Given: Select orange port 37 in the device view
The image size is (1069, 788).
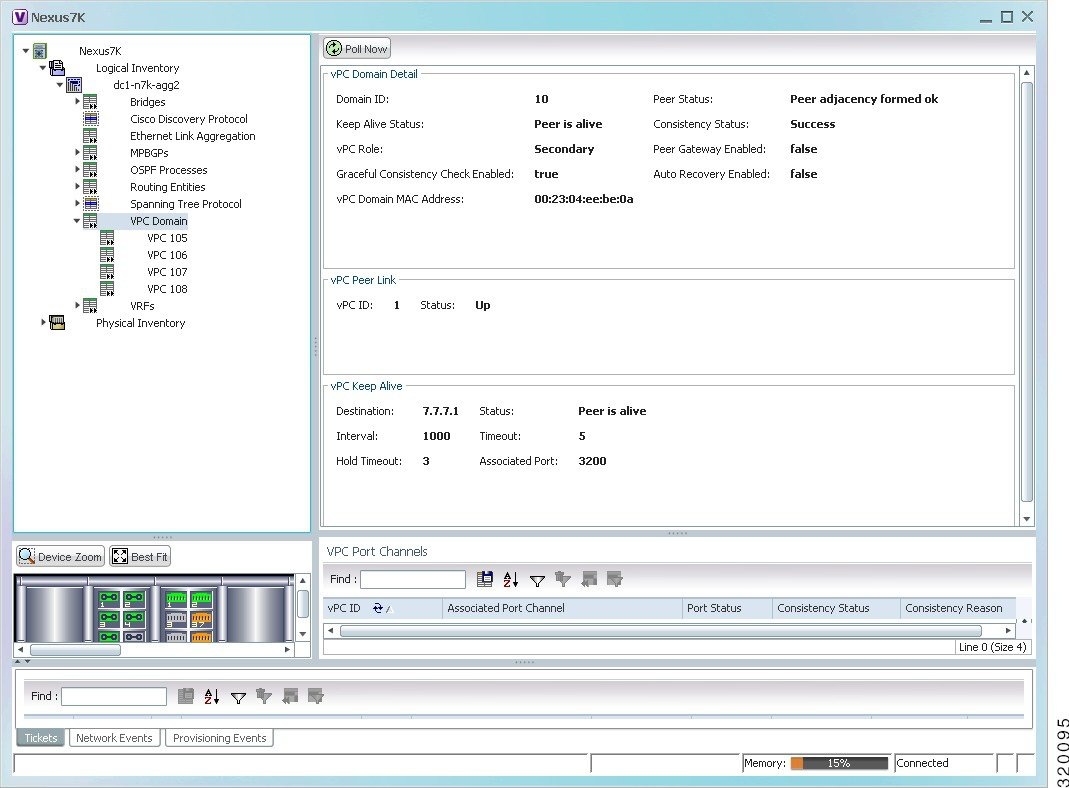Looking at the screenshot, I should [201, 618].
